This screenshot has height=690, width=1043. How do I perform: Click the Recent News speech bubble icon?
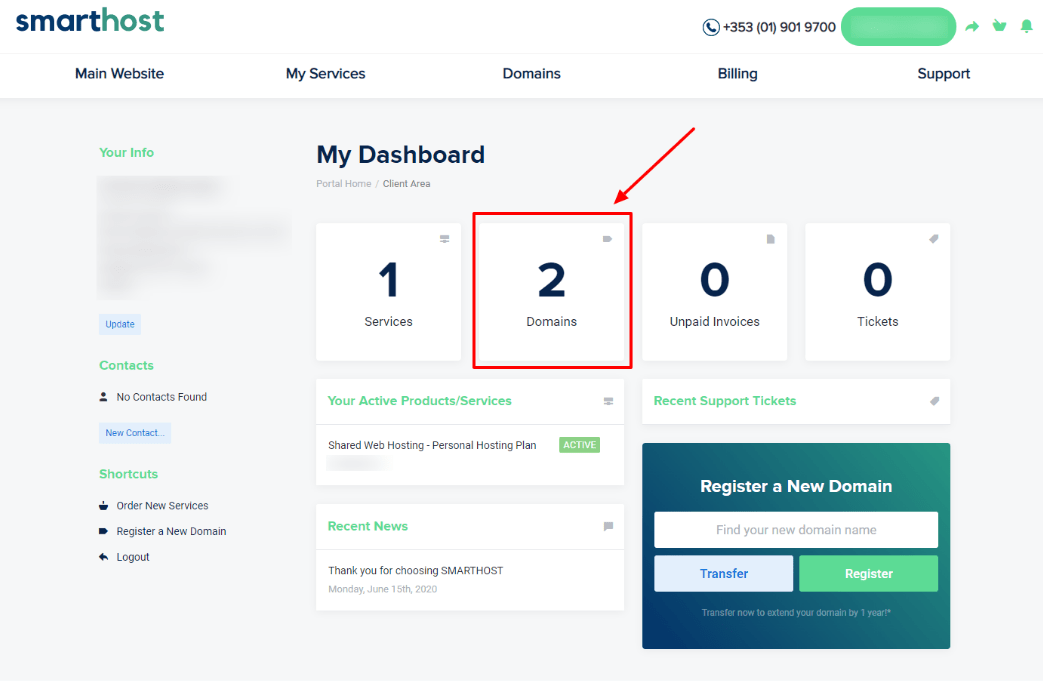click(608, 526)
